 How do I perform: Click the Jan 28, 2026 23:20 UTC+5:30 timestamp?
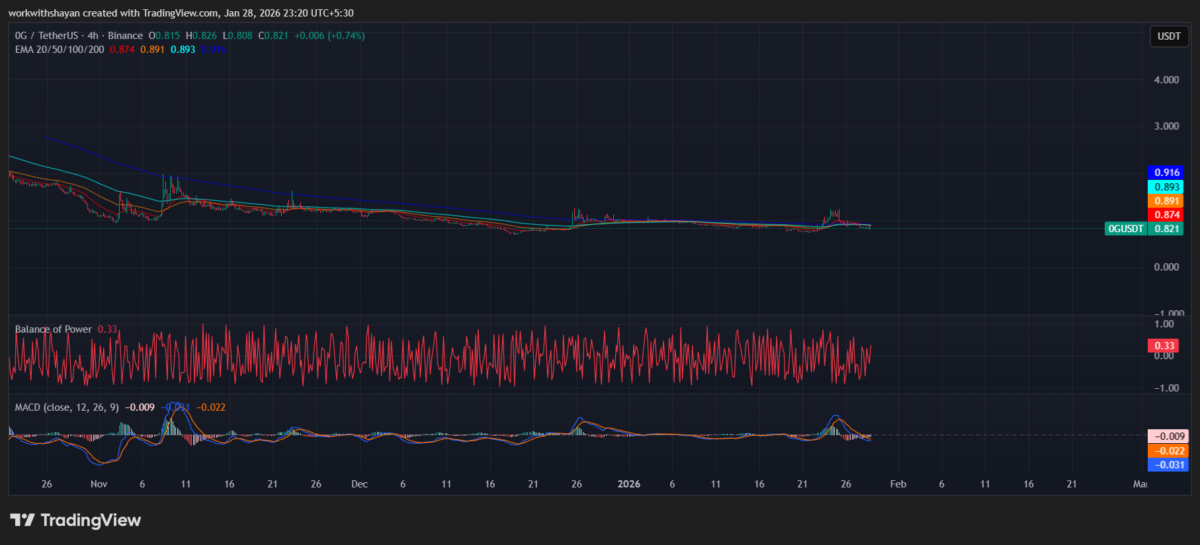click(289, 13)
